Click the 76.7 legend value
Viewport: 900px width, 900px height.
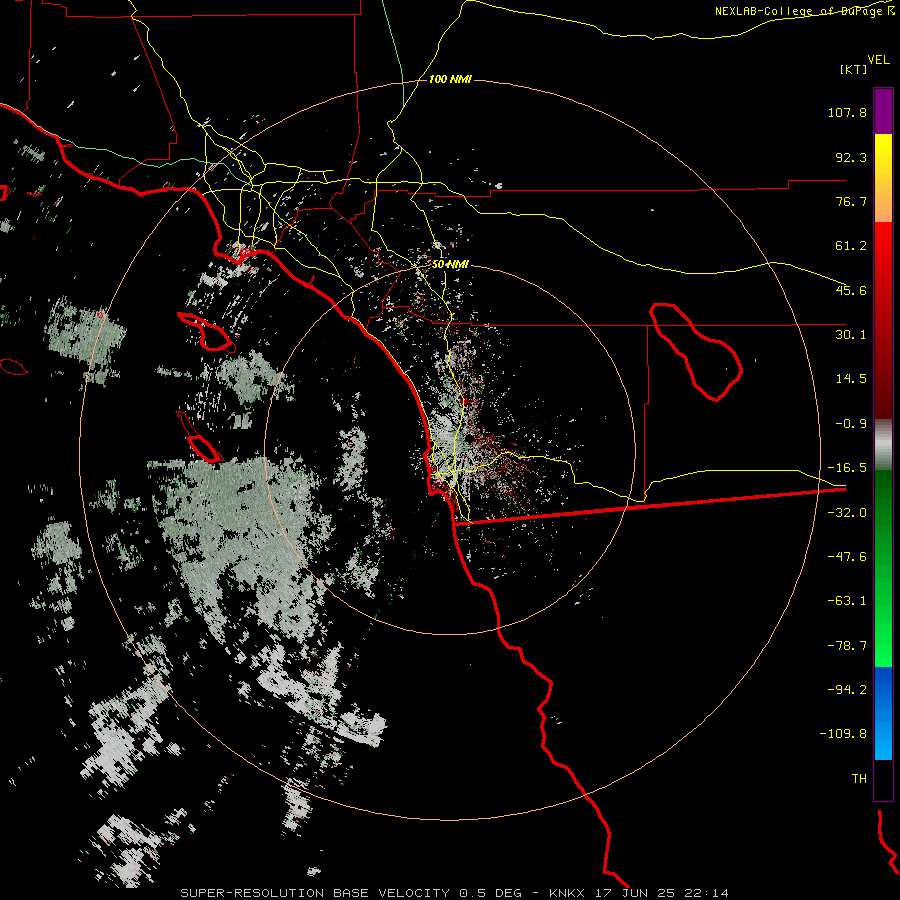[851, 201]
